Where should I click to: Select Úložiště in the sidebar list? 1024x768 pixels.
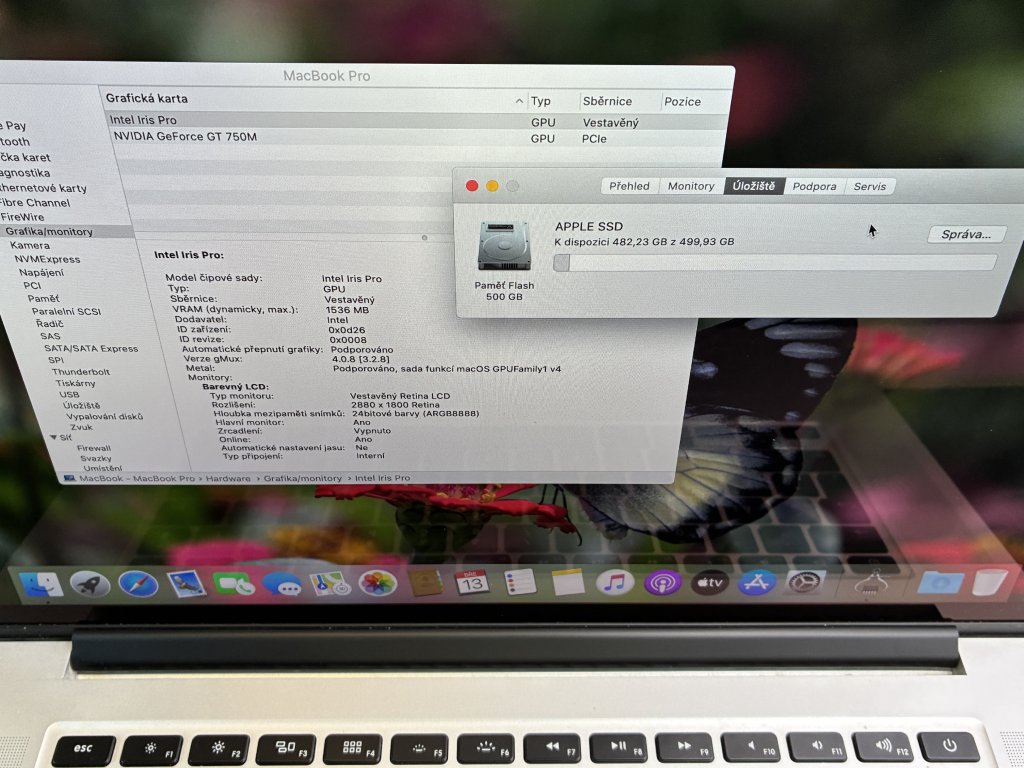pos(82,406)
